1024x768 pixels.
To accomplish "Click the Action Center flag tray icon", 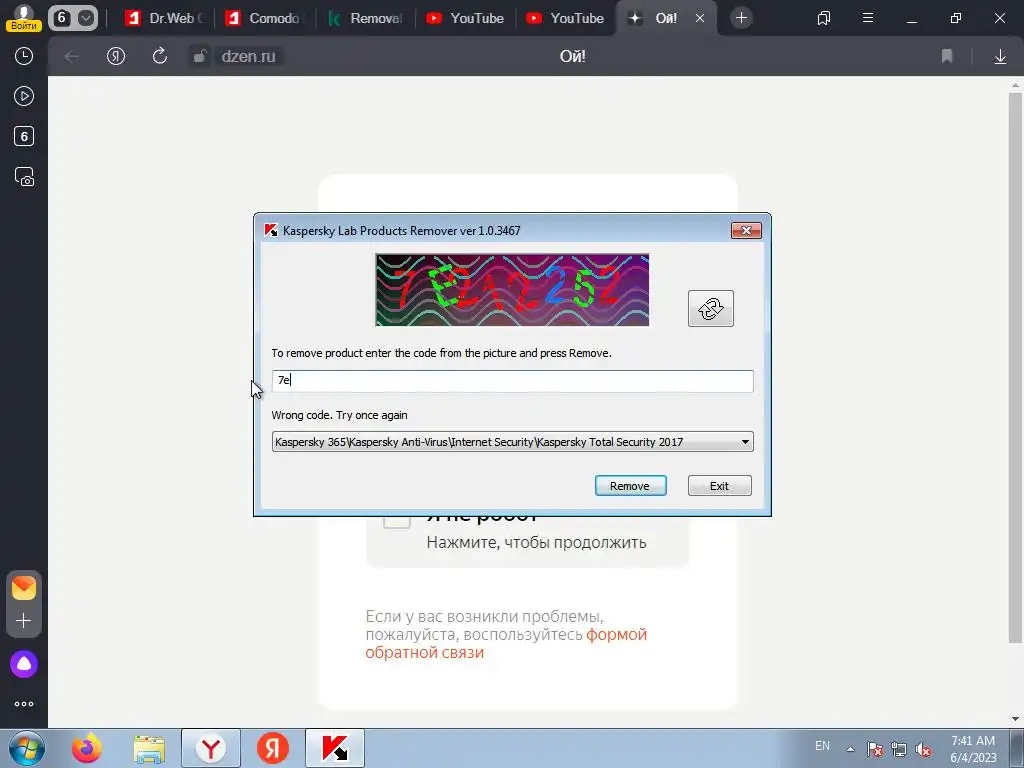I will pos(875,749).
